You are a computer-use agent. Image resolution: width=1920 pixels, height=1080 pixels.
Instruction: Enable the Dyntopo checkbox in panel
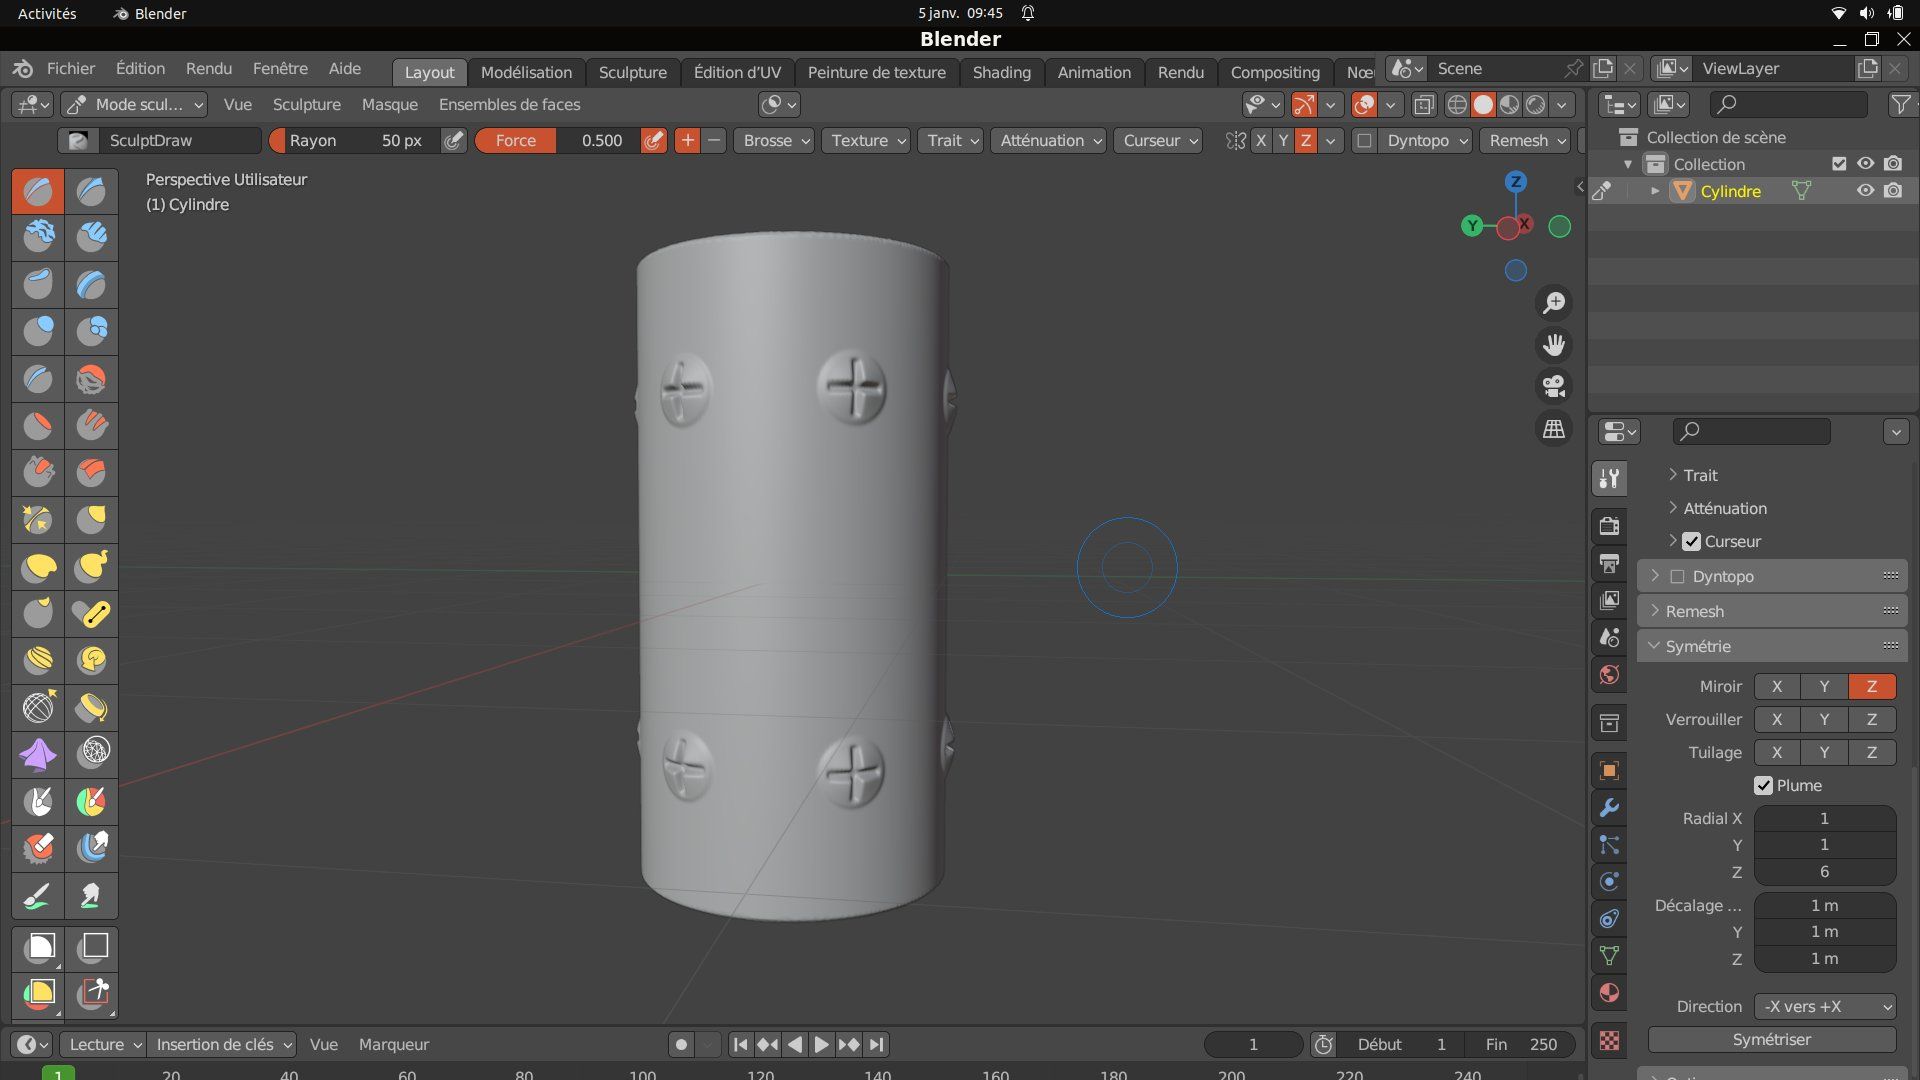tap(1678, 577)
